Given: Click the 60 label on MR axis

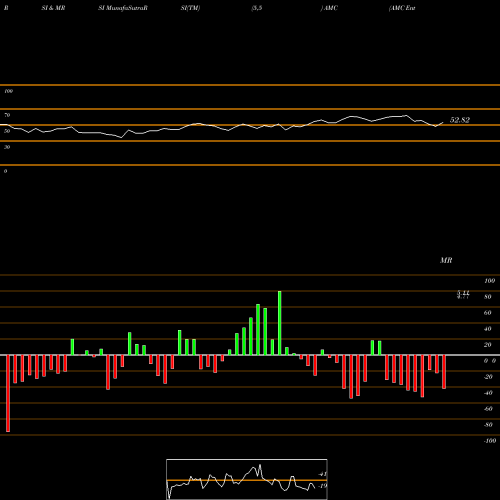Looking at the screenshot, I should tap(488, 313).
